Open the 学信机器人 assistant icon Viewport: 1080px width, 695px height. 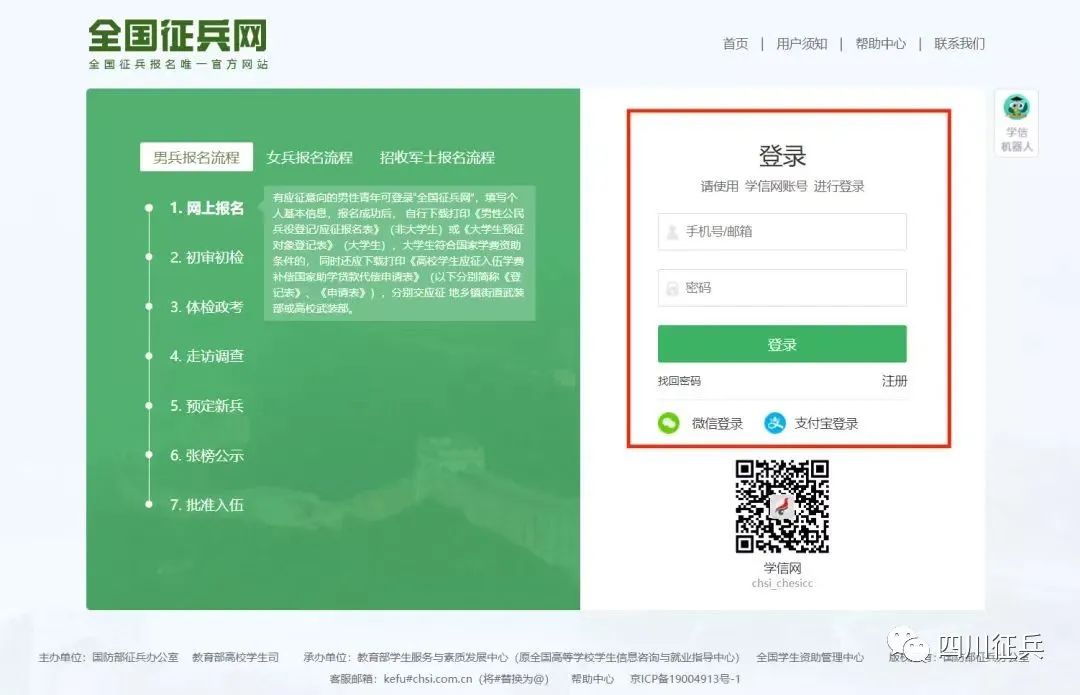1017,123
